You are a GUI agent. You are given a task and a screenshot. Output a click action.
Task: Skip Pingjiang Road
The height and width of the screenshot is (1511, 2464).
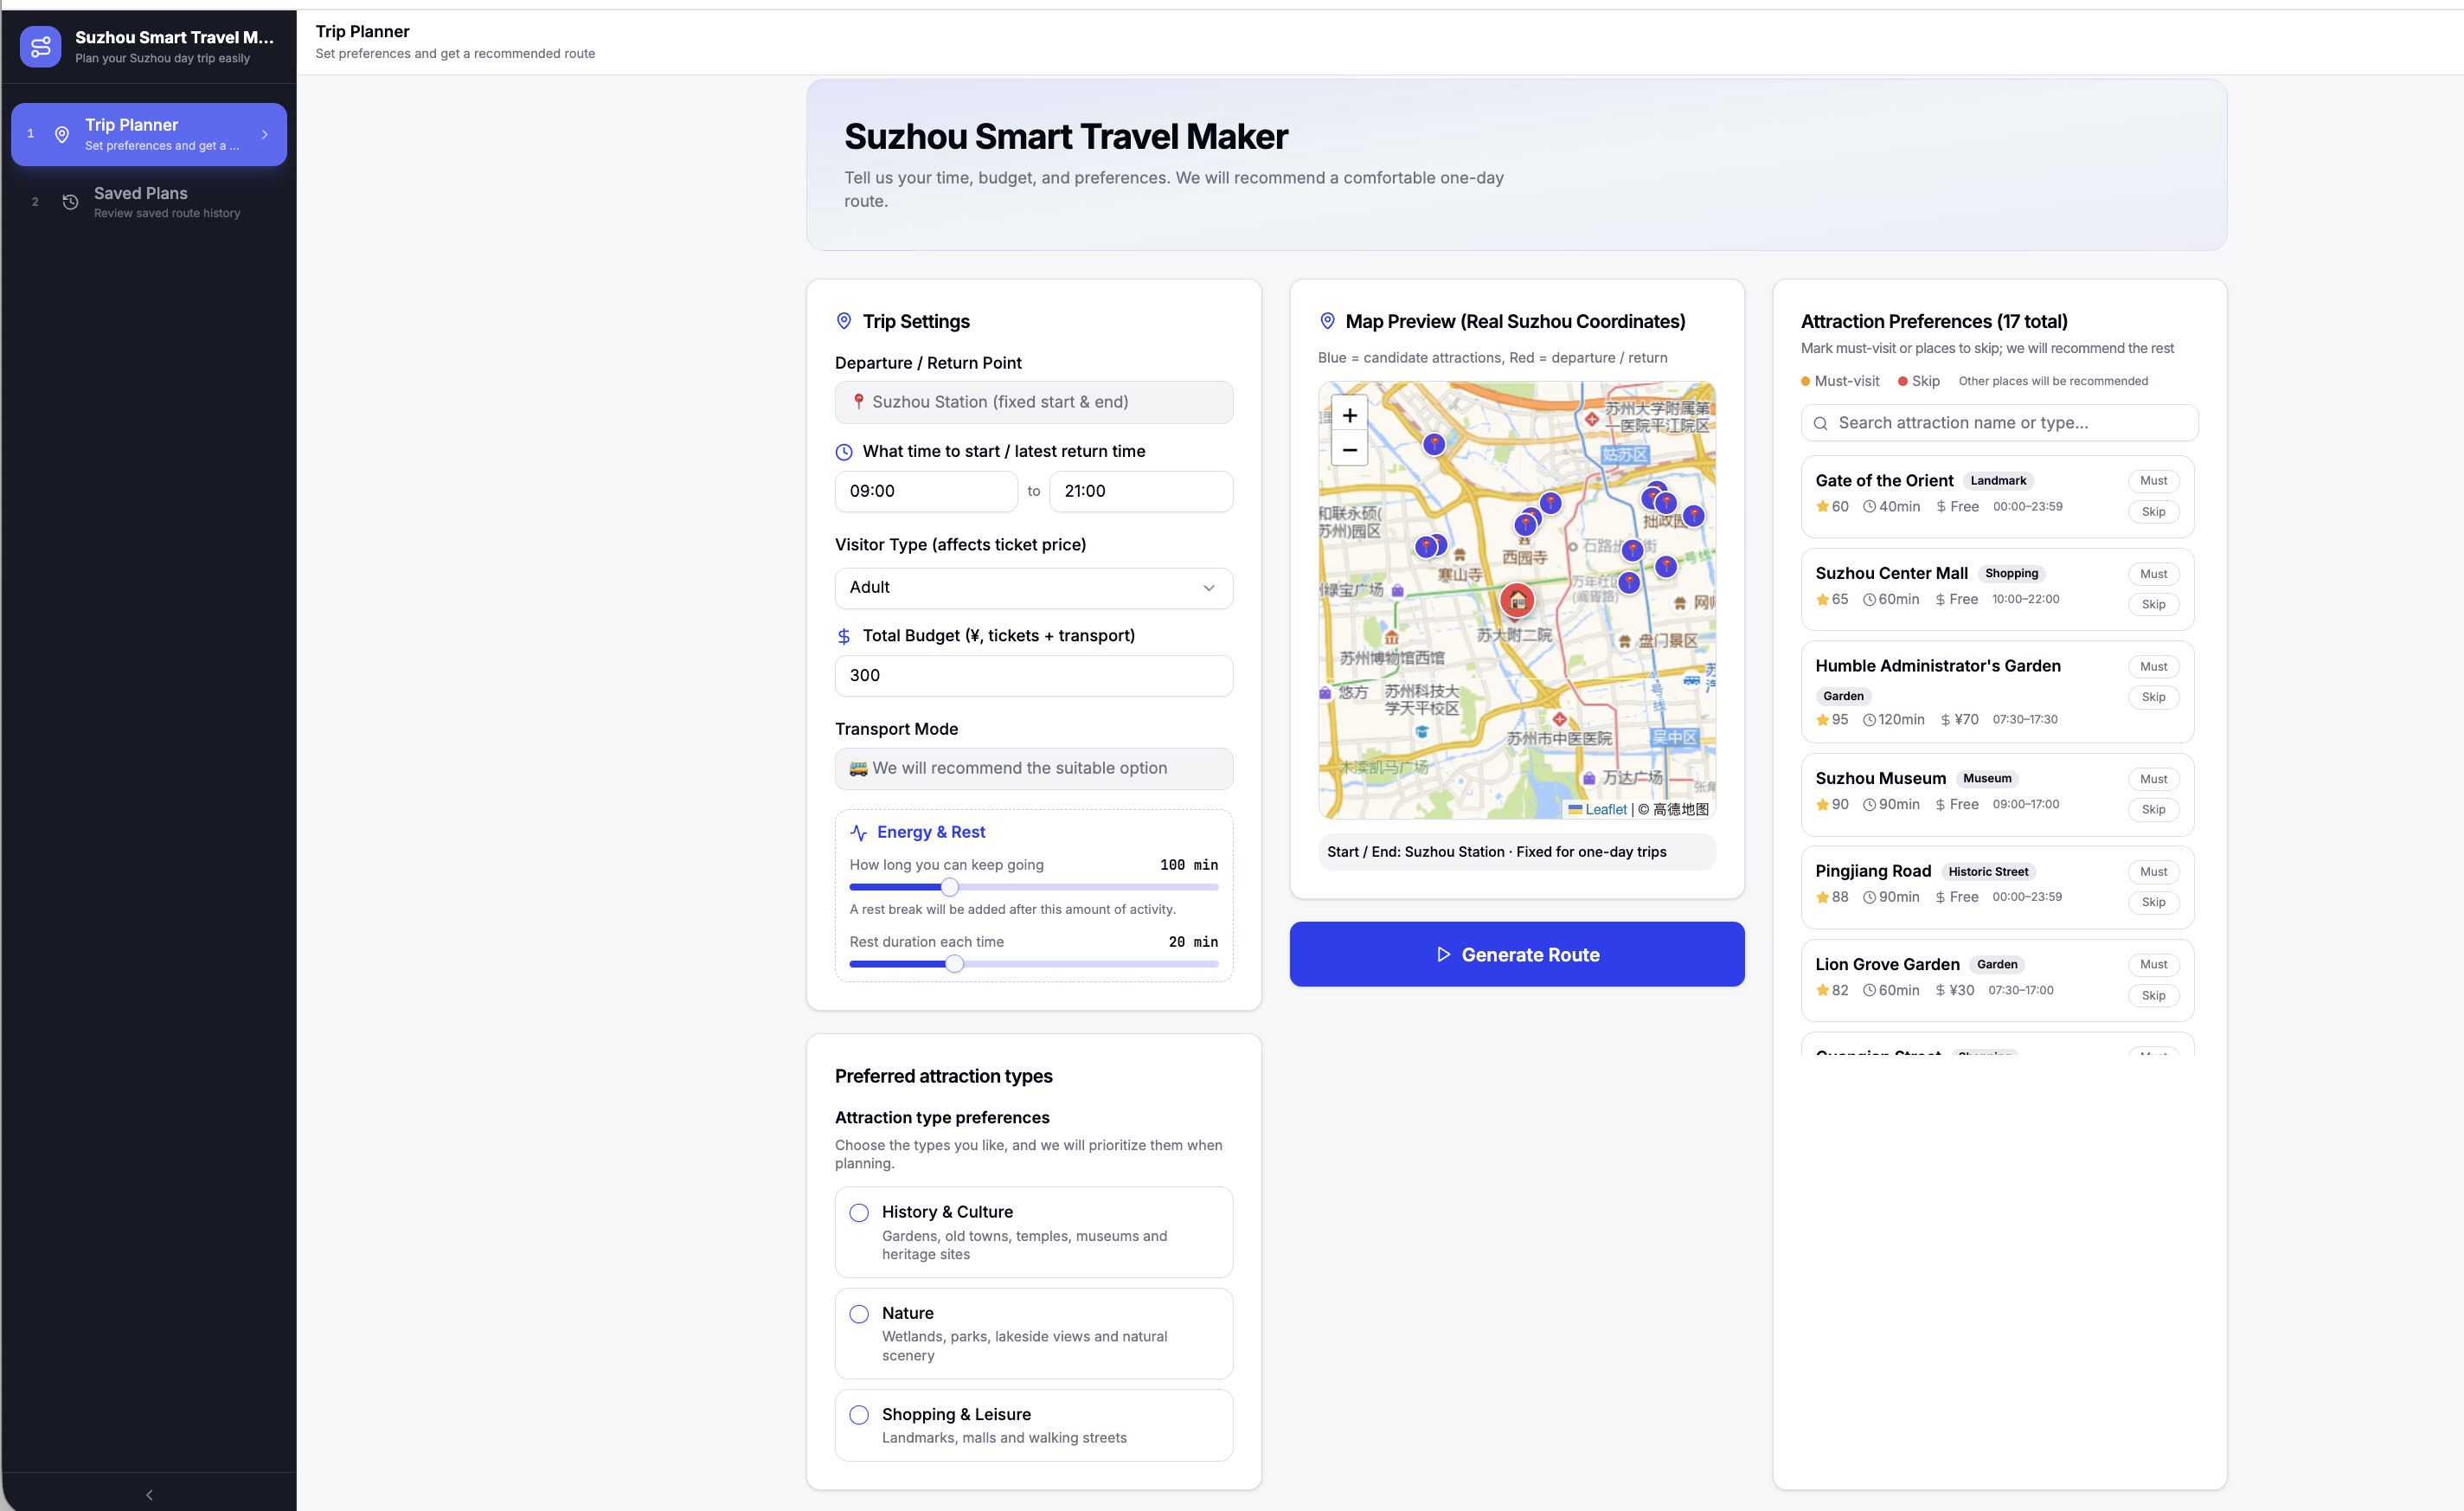(x=2153, y=902)
